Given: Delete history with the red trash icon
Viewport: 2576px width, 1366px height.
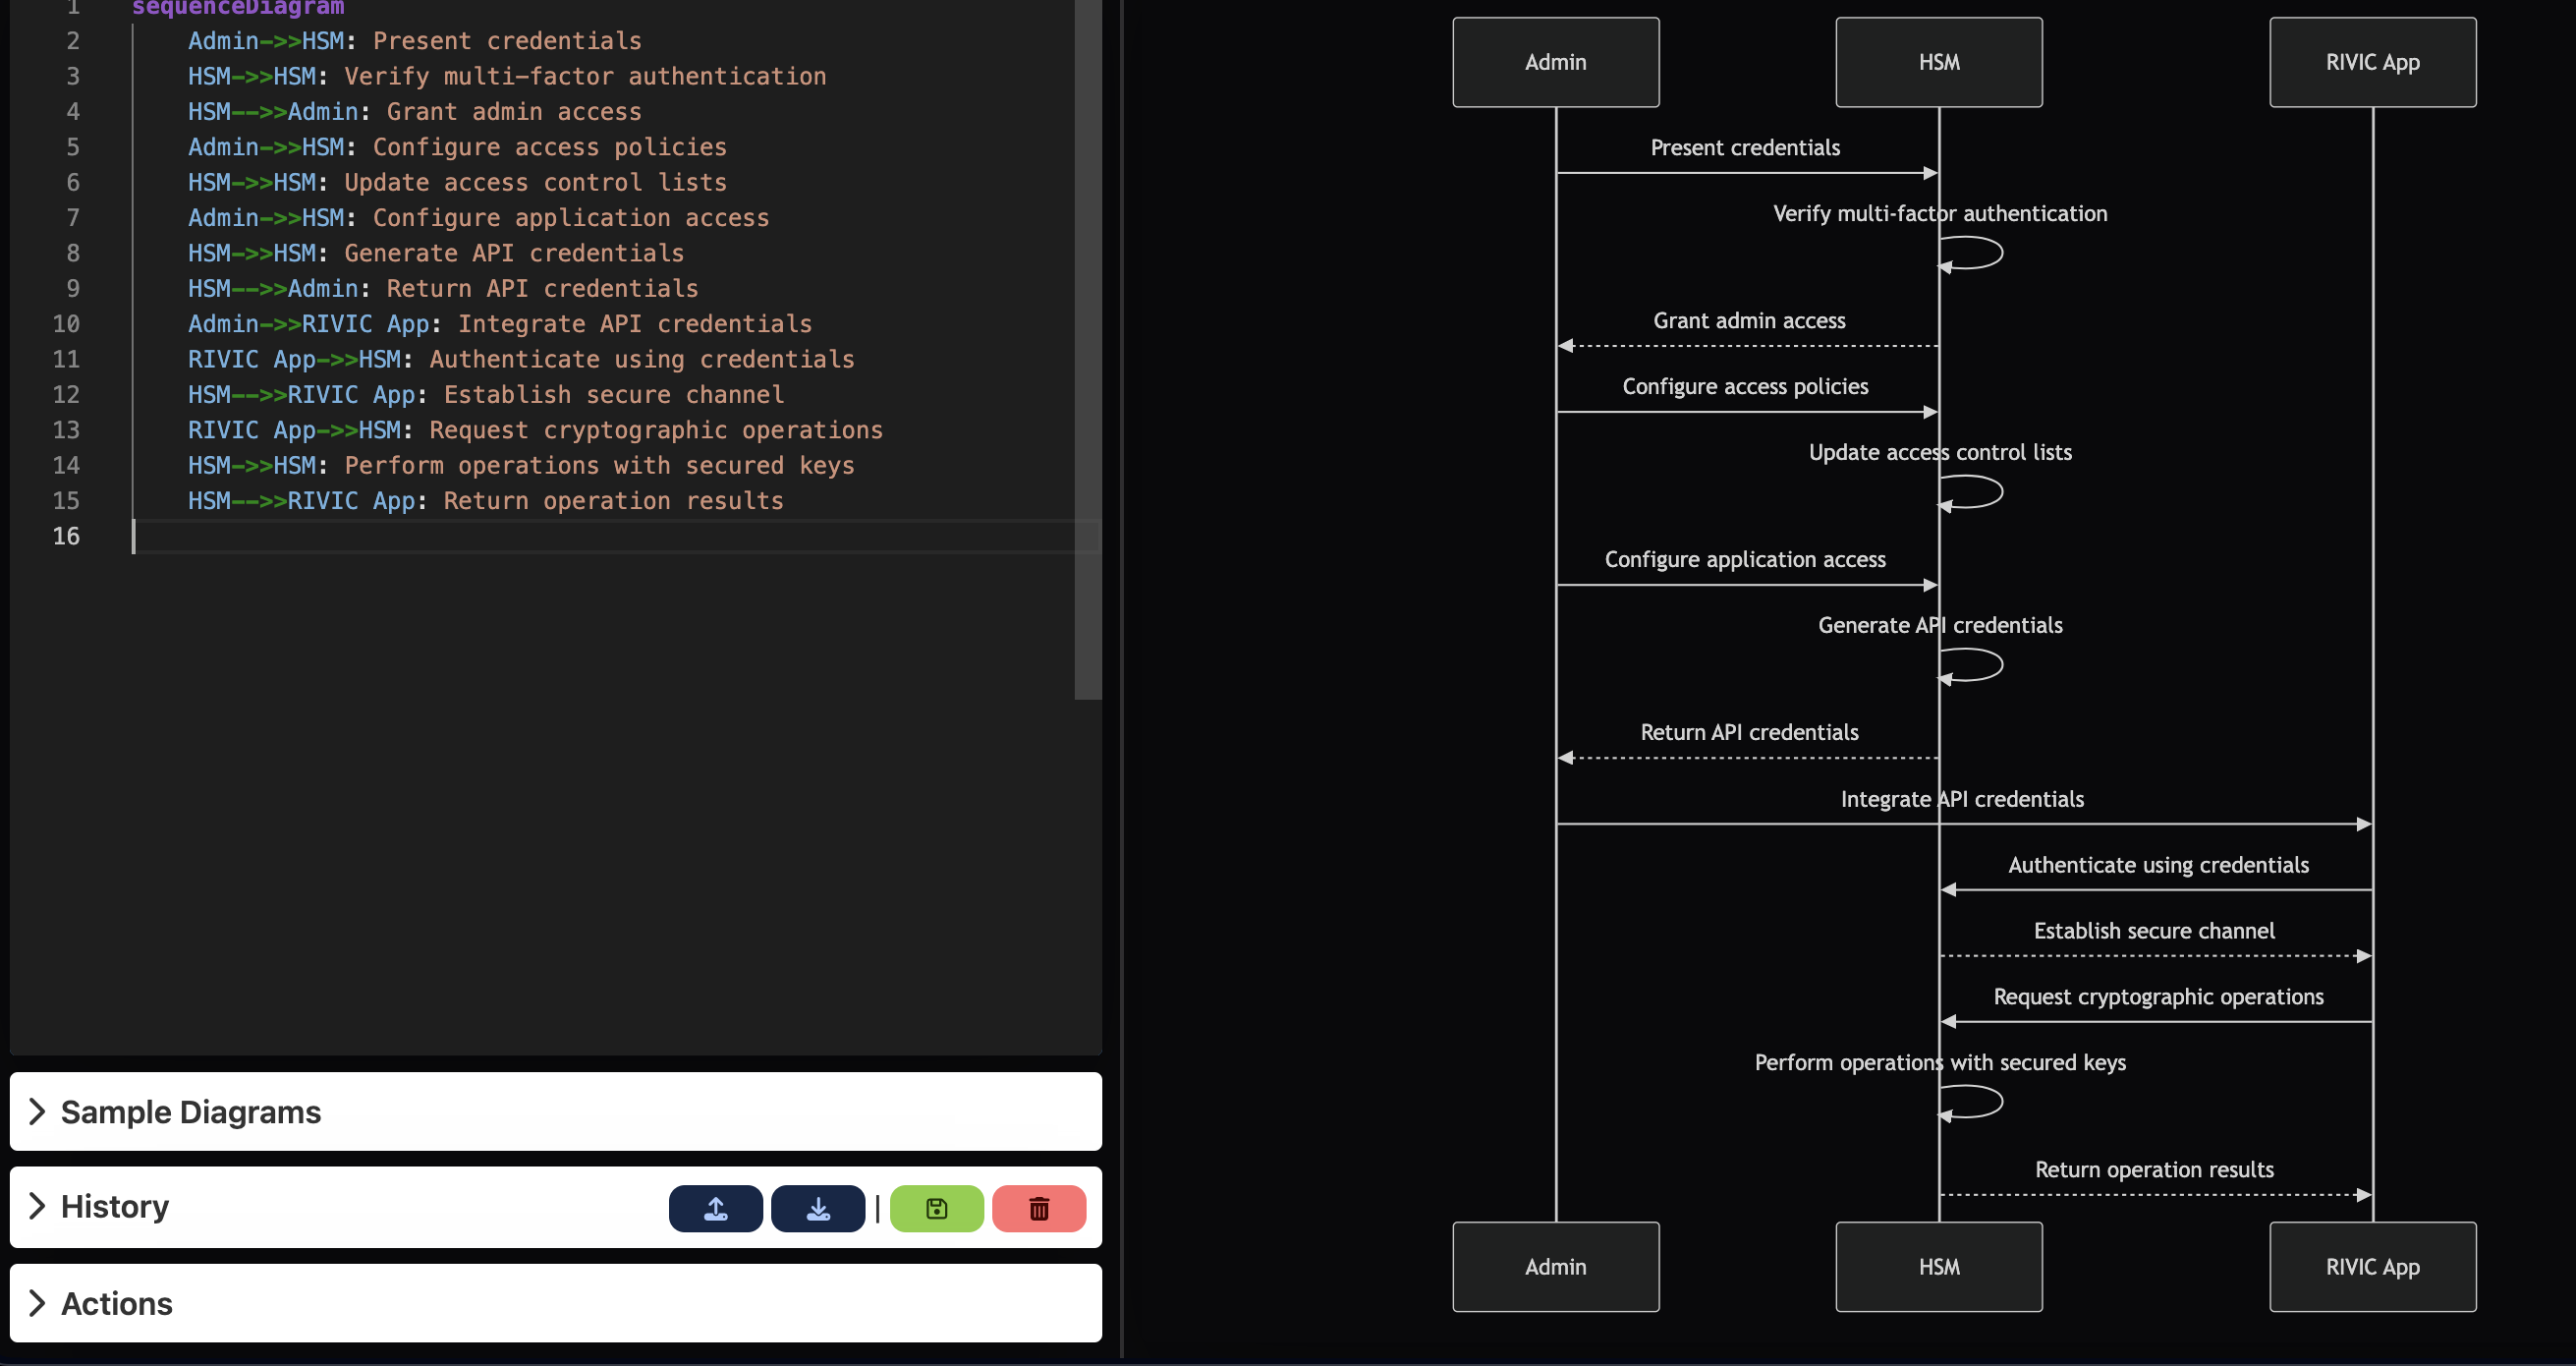Looking at the screenshot, I should point(1039,1208).
